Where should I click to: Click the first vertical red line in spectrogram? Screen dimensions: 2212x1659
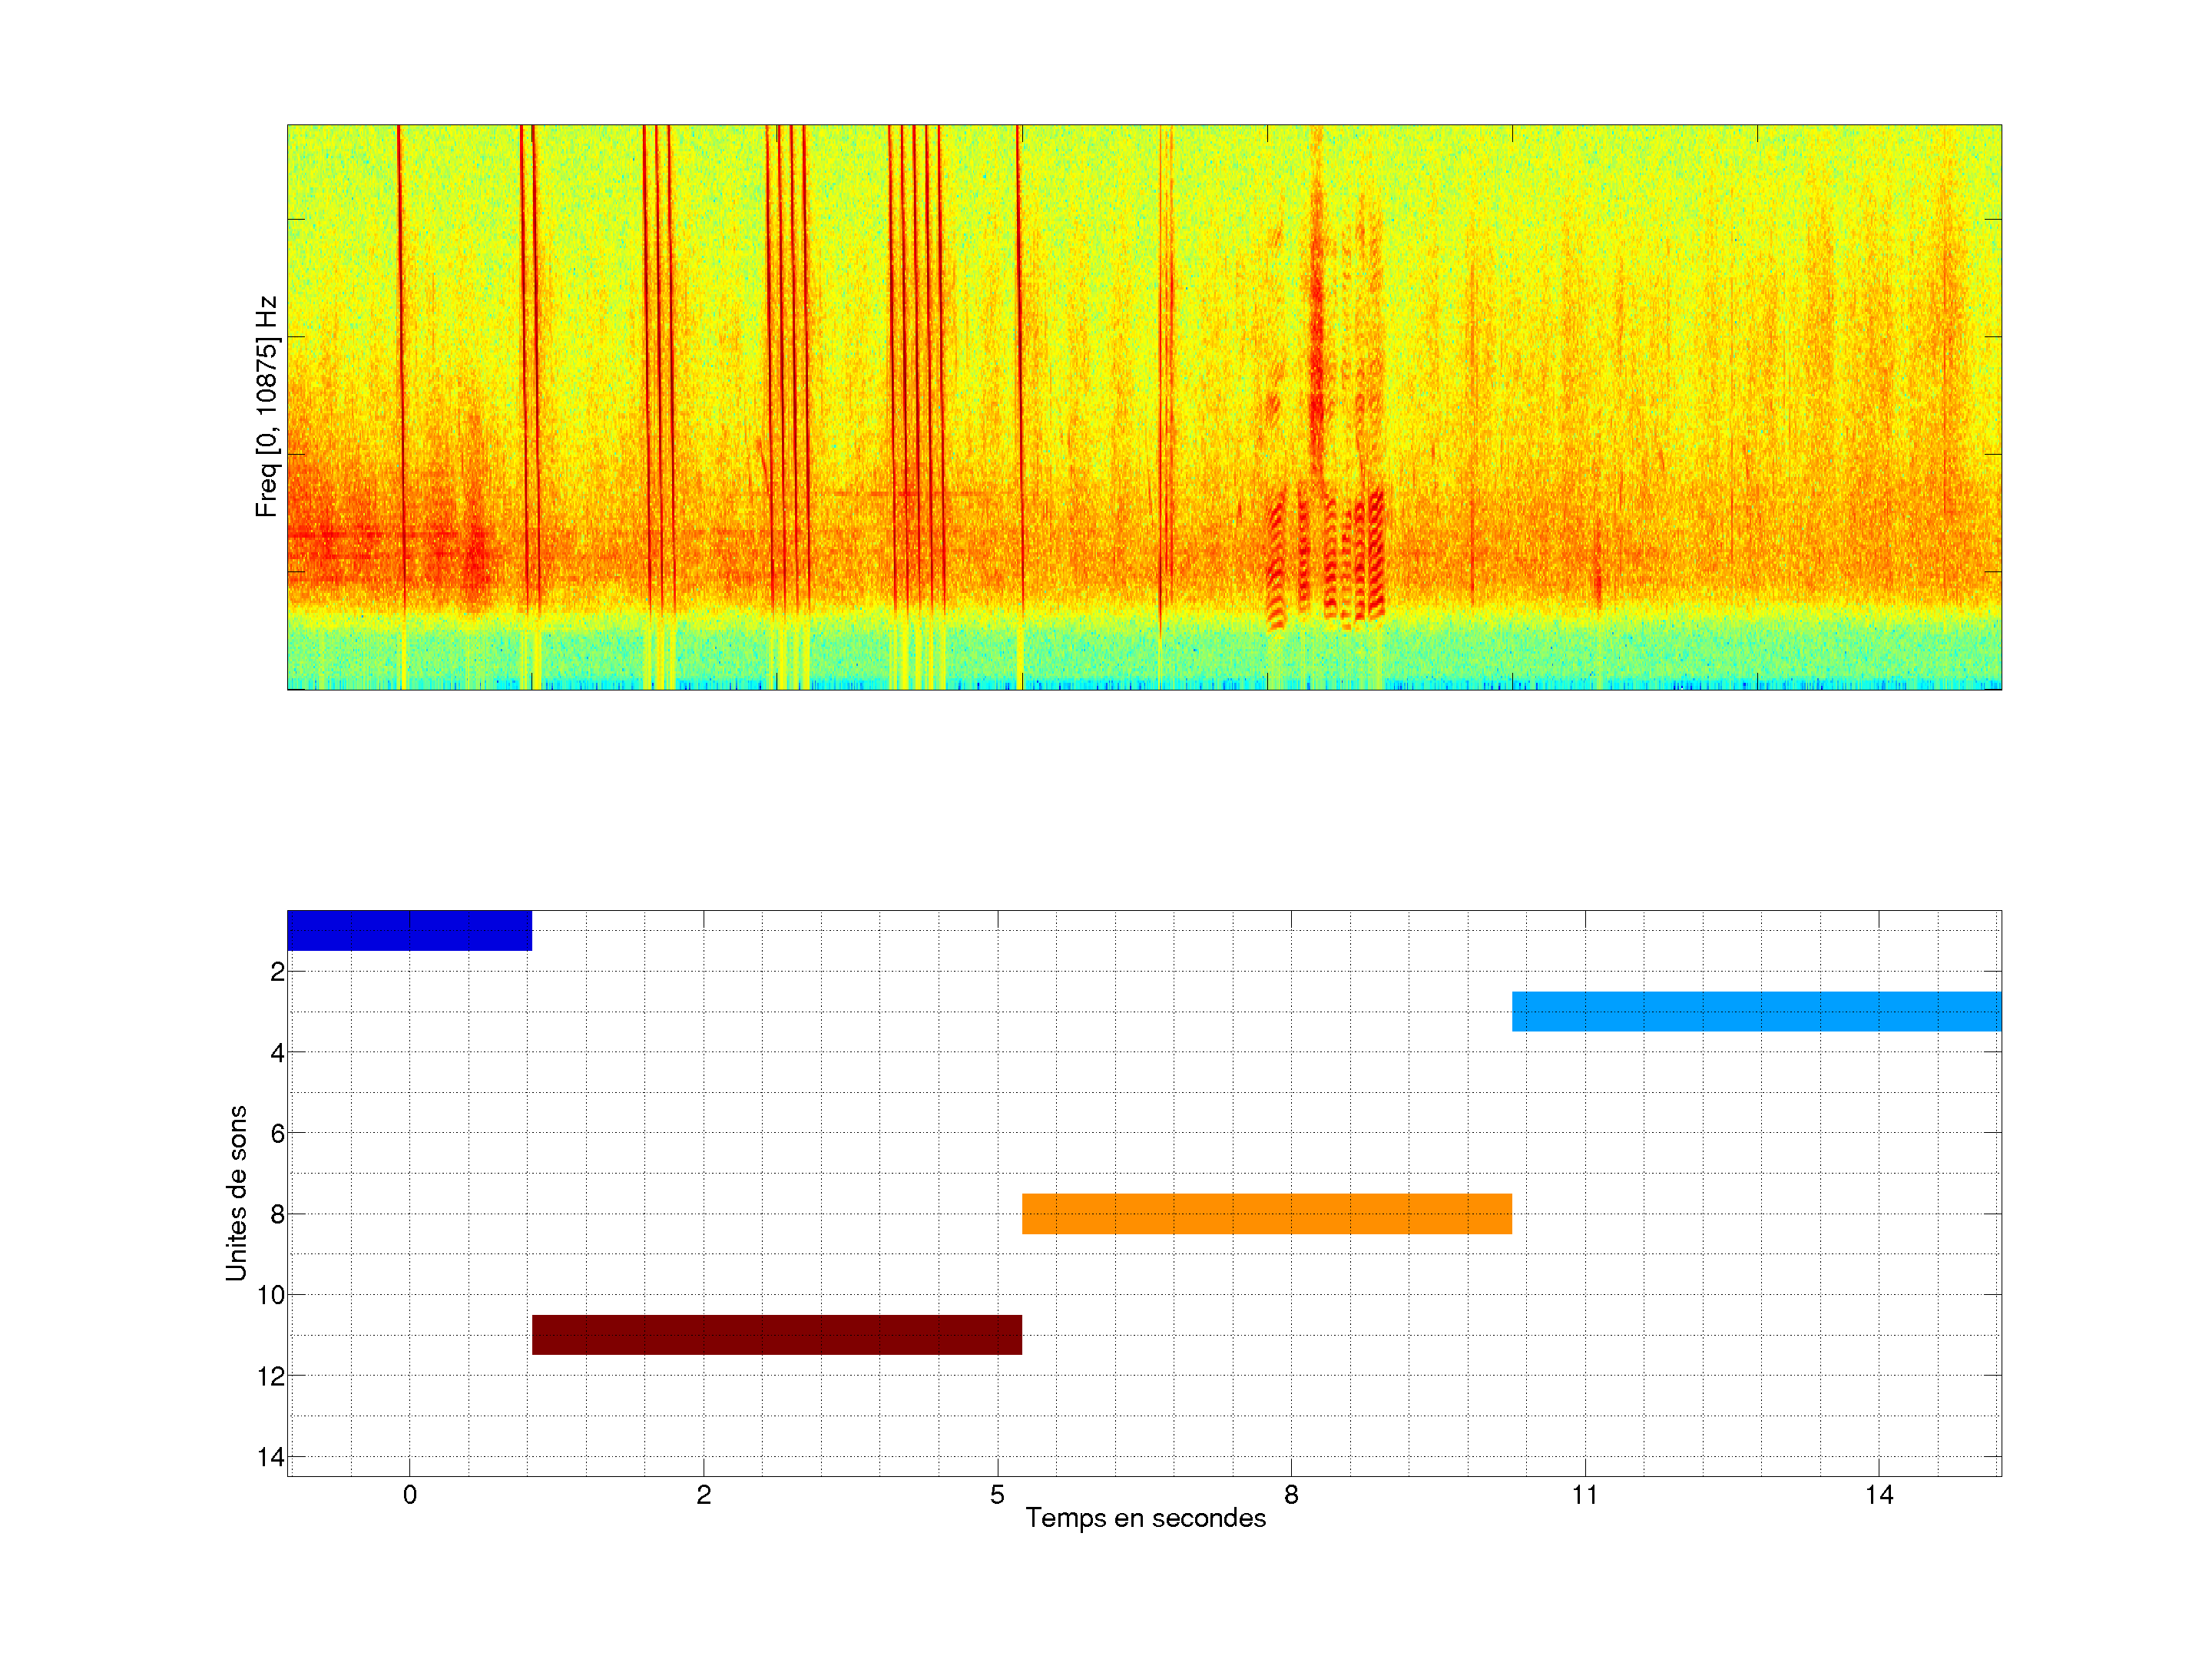(x=401, y=350)
